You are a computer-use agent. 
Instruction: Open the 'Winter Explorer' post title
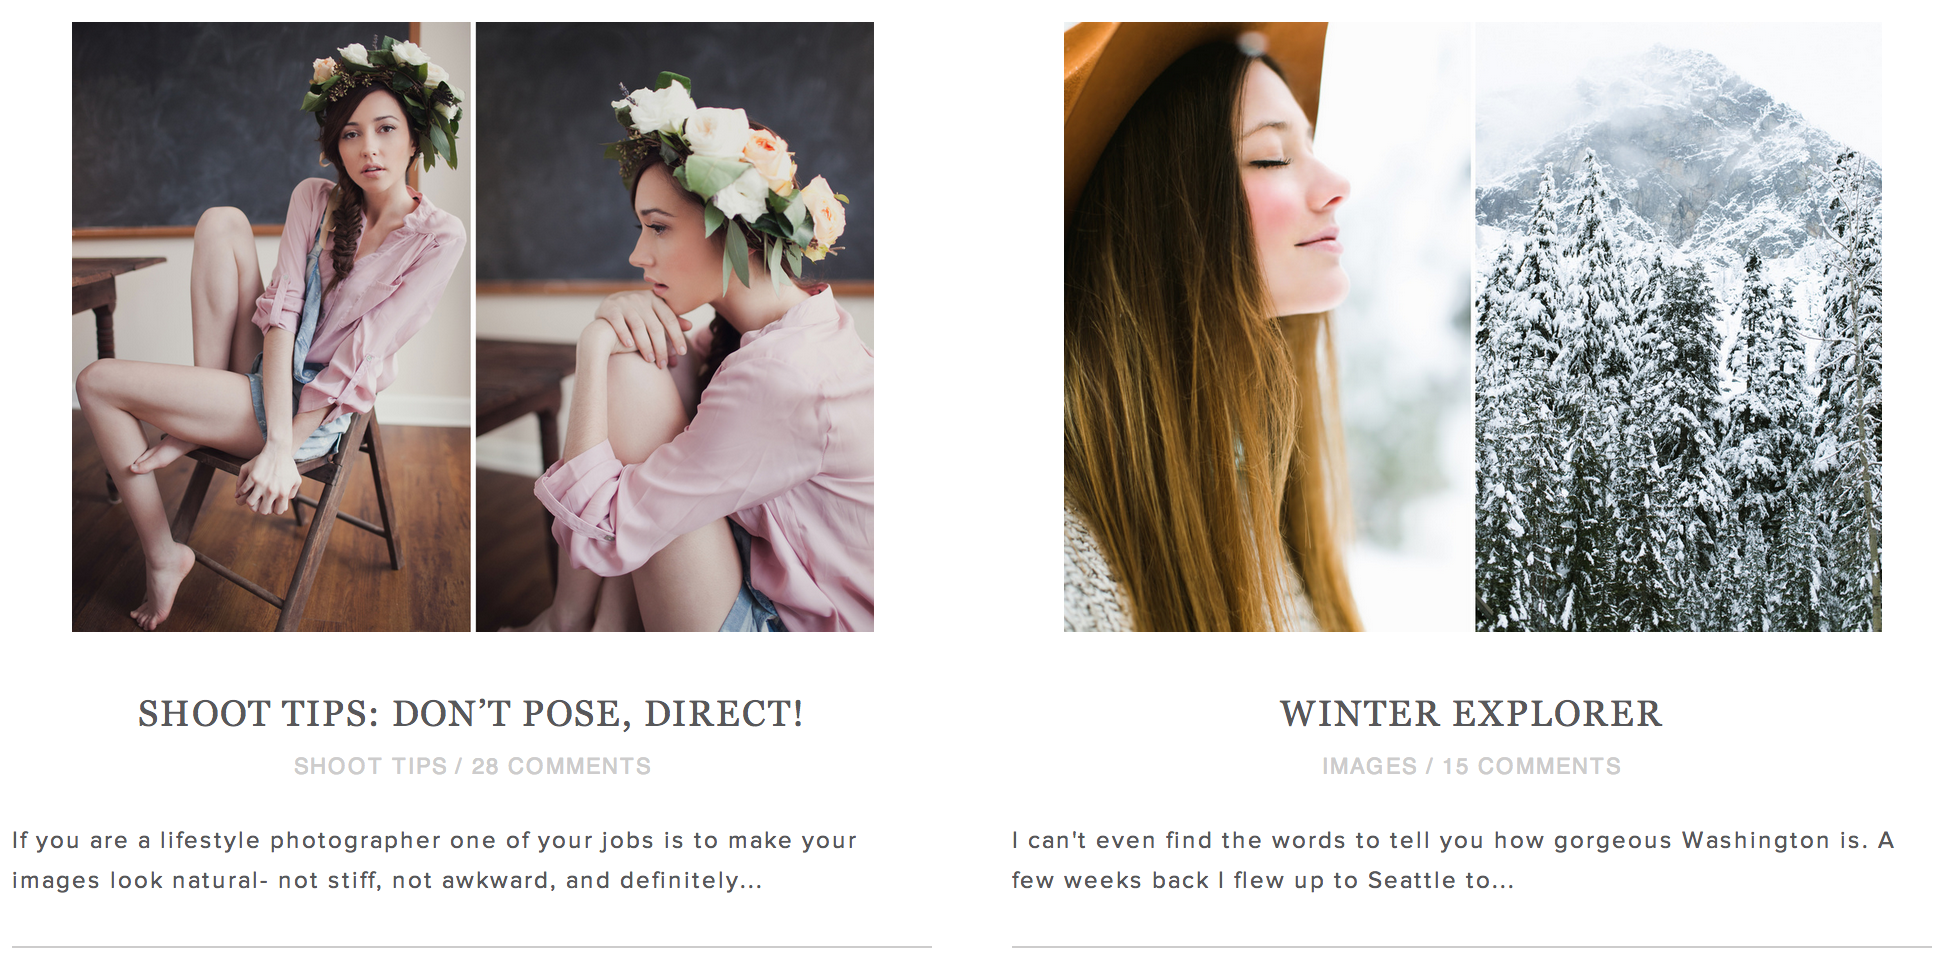pos(1471,714)
